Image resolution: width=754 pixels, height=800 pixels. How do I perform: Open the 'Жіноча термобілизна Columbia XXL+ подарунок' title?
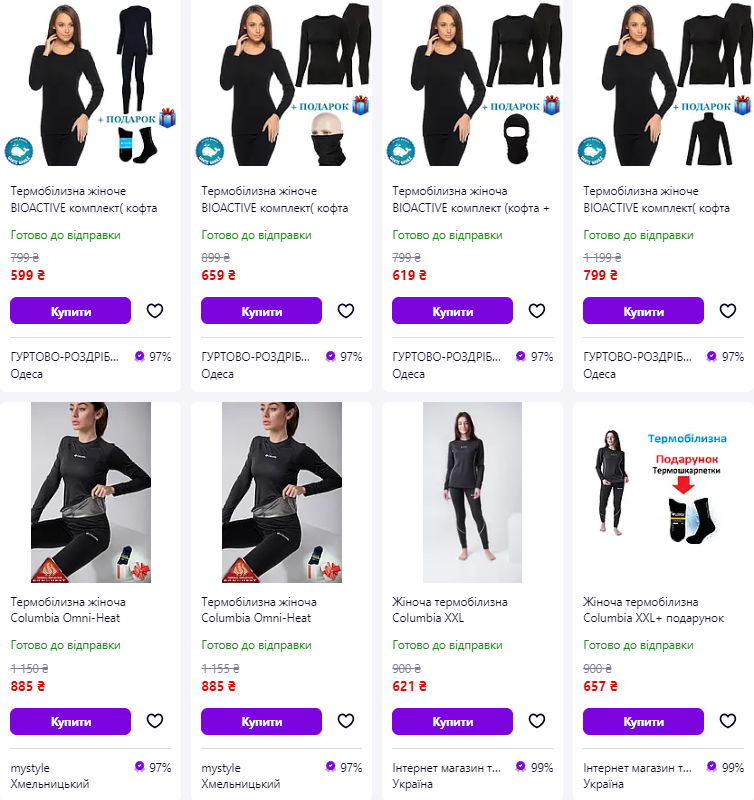click(653, 610)
